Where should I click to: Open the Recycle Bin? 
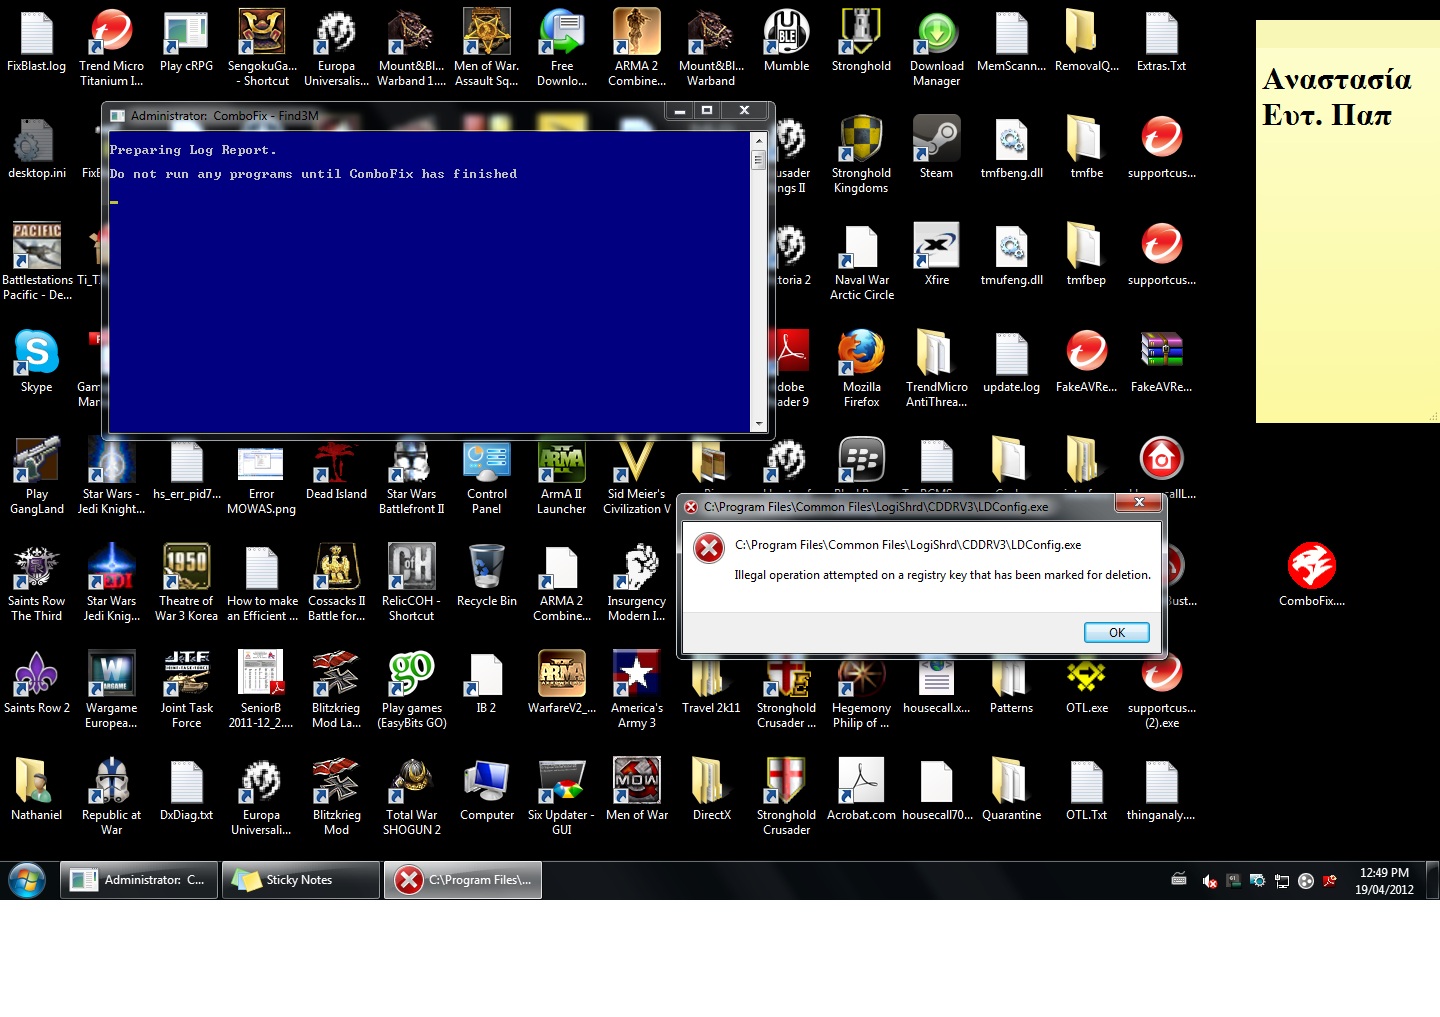[x=487, y=575]
